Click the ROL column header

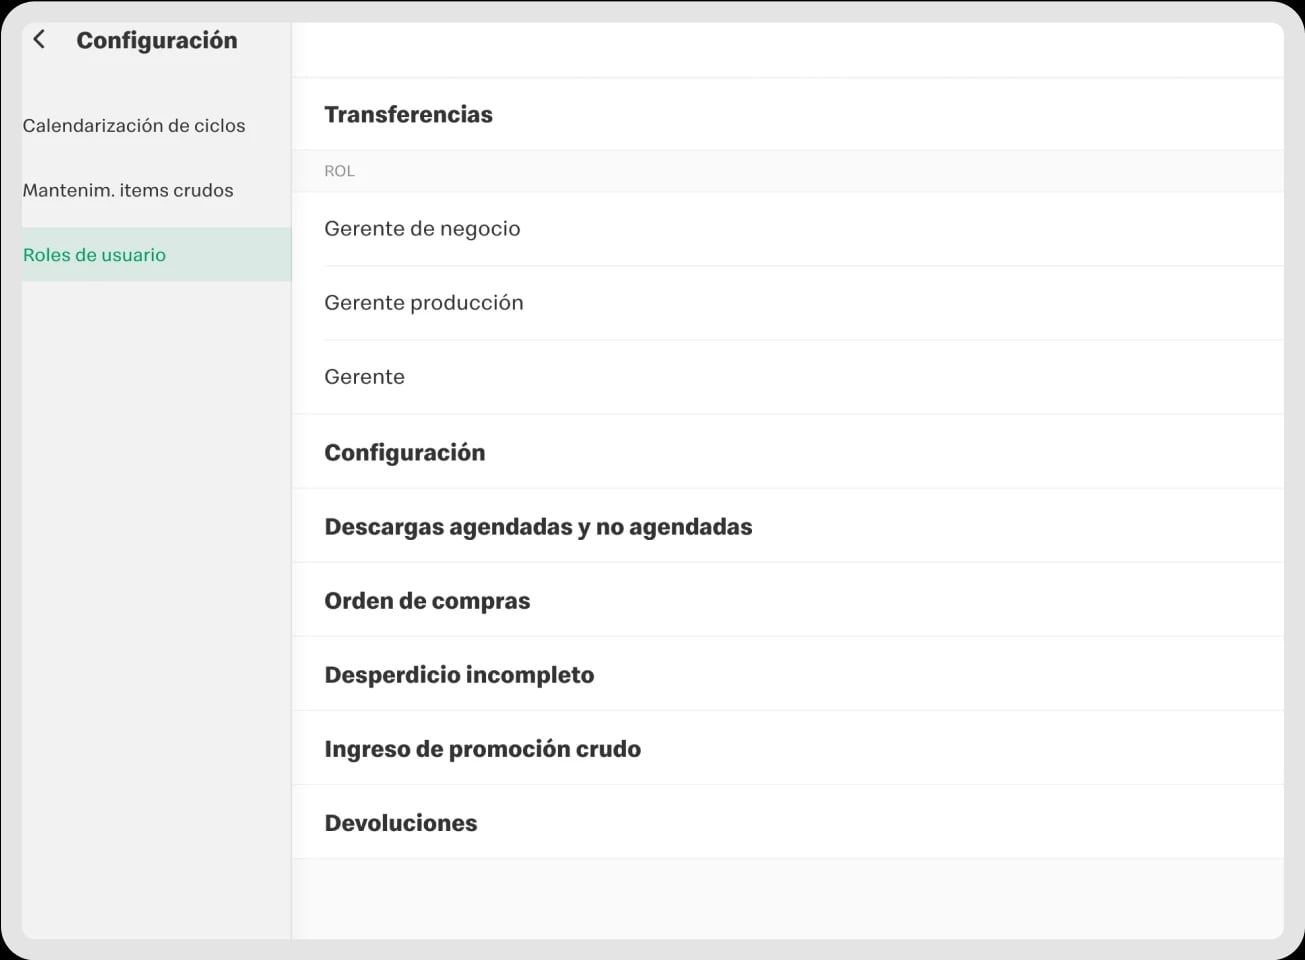pos(339,170)
